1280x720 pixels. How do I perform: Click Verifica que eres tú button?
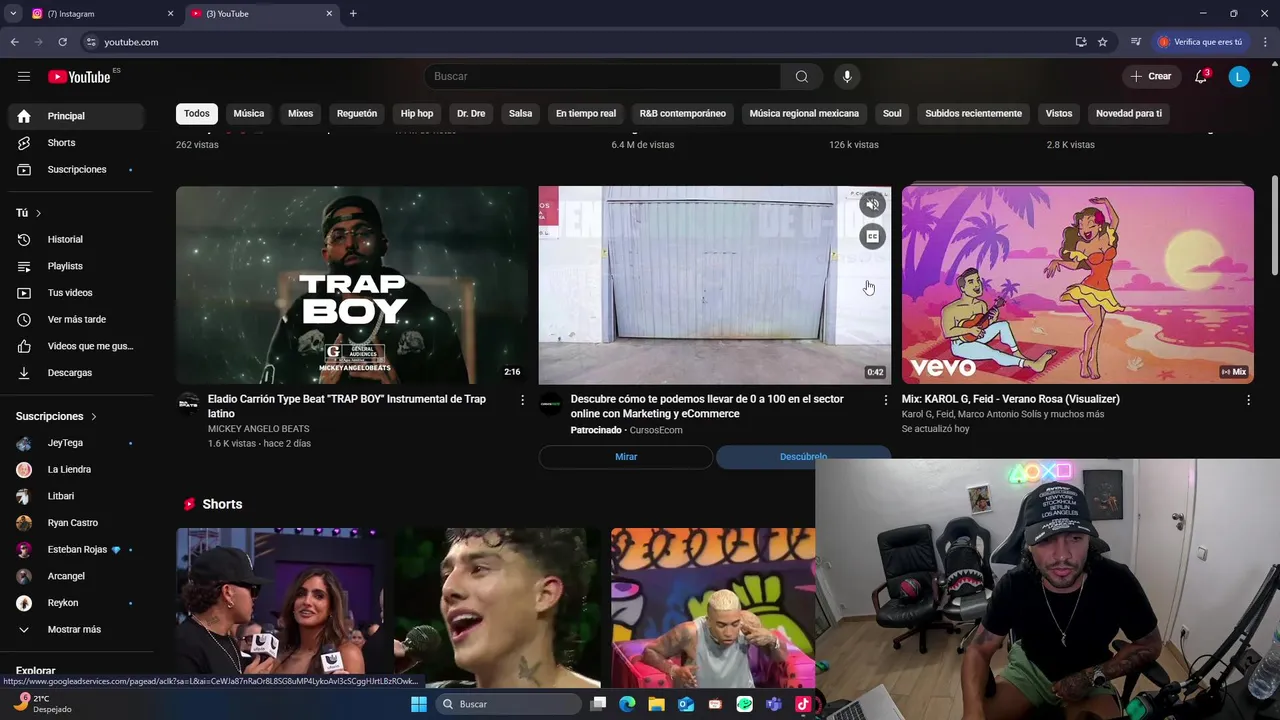[1200, 42]
